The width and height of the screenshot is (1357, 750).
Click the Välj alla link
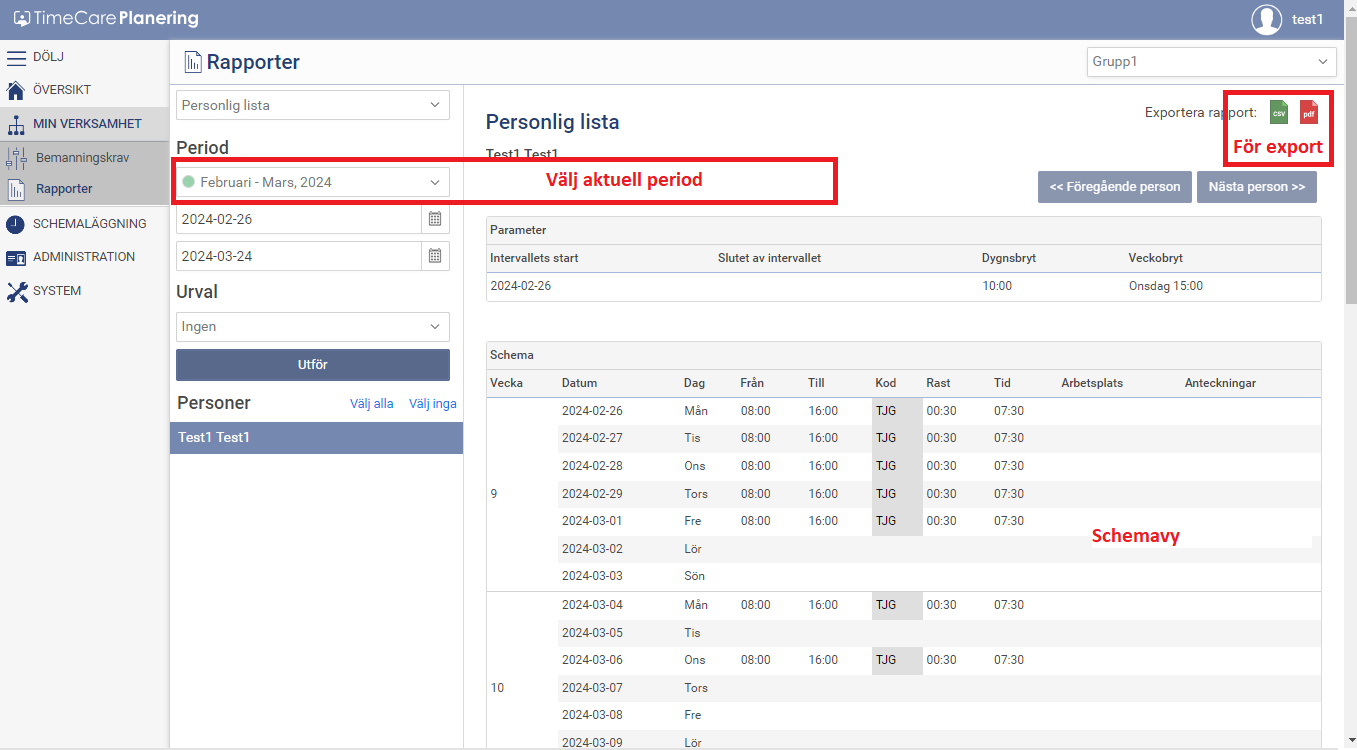371,404
